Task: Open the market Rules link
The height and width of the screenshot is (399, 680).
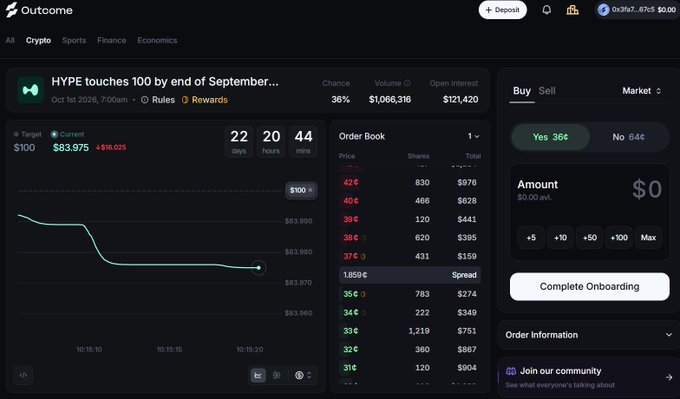Action: (158, 100)
